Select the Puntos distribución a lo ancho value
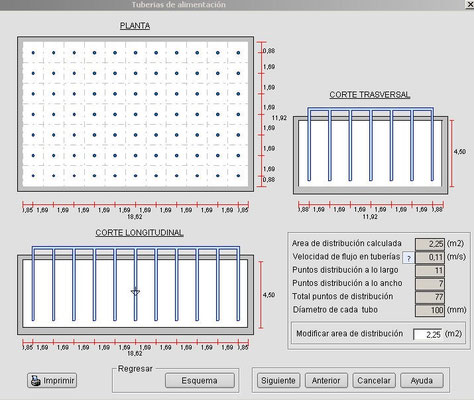This screenshot has width=474, height=400. click(x=430, y=284)
